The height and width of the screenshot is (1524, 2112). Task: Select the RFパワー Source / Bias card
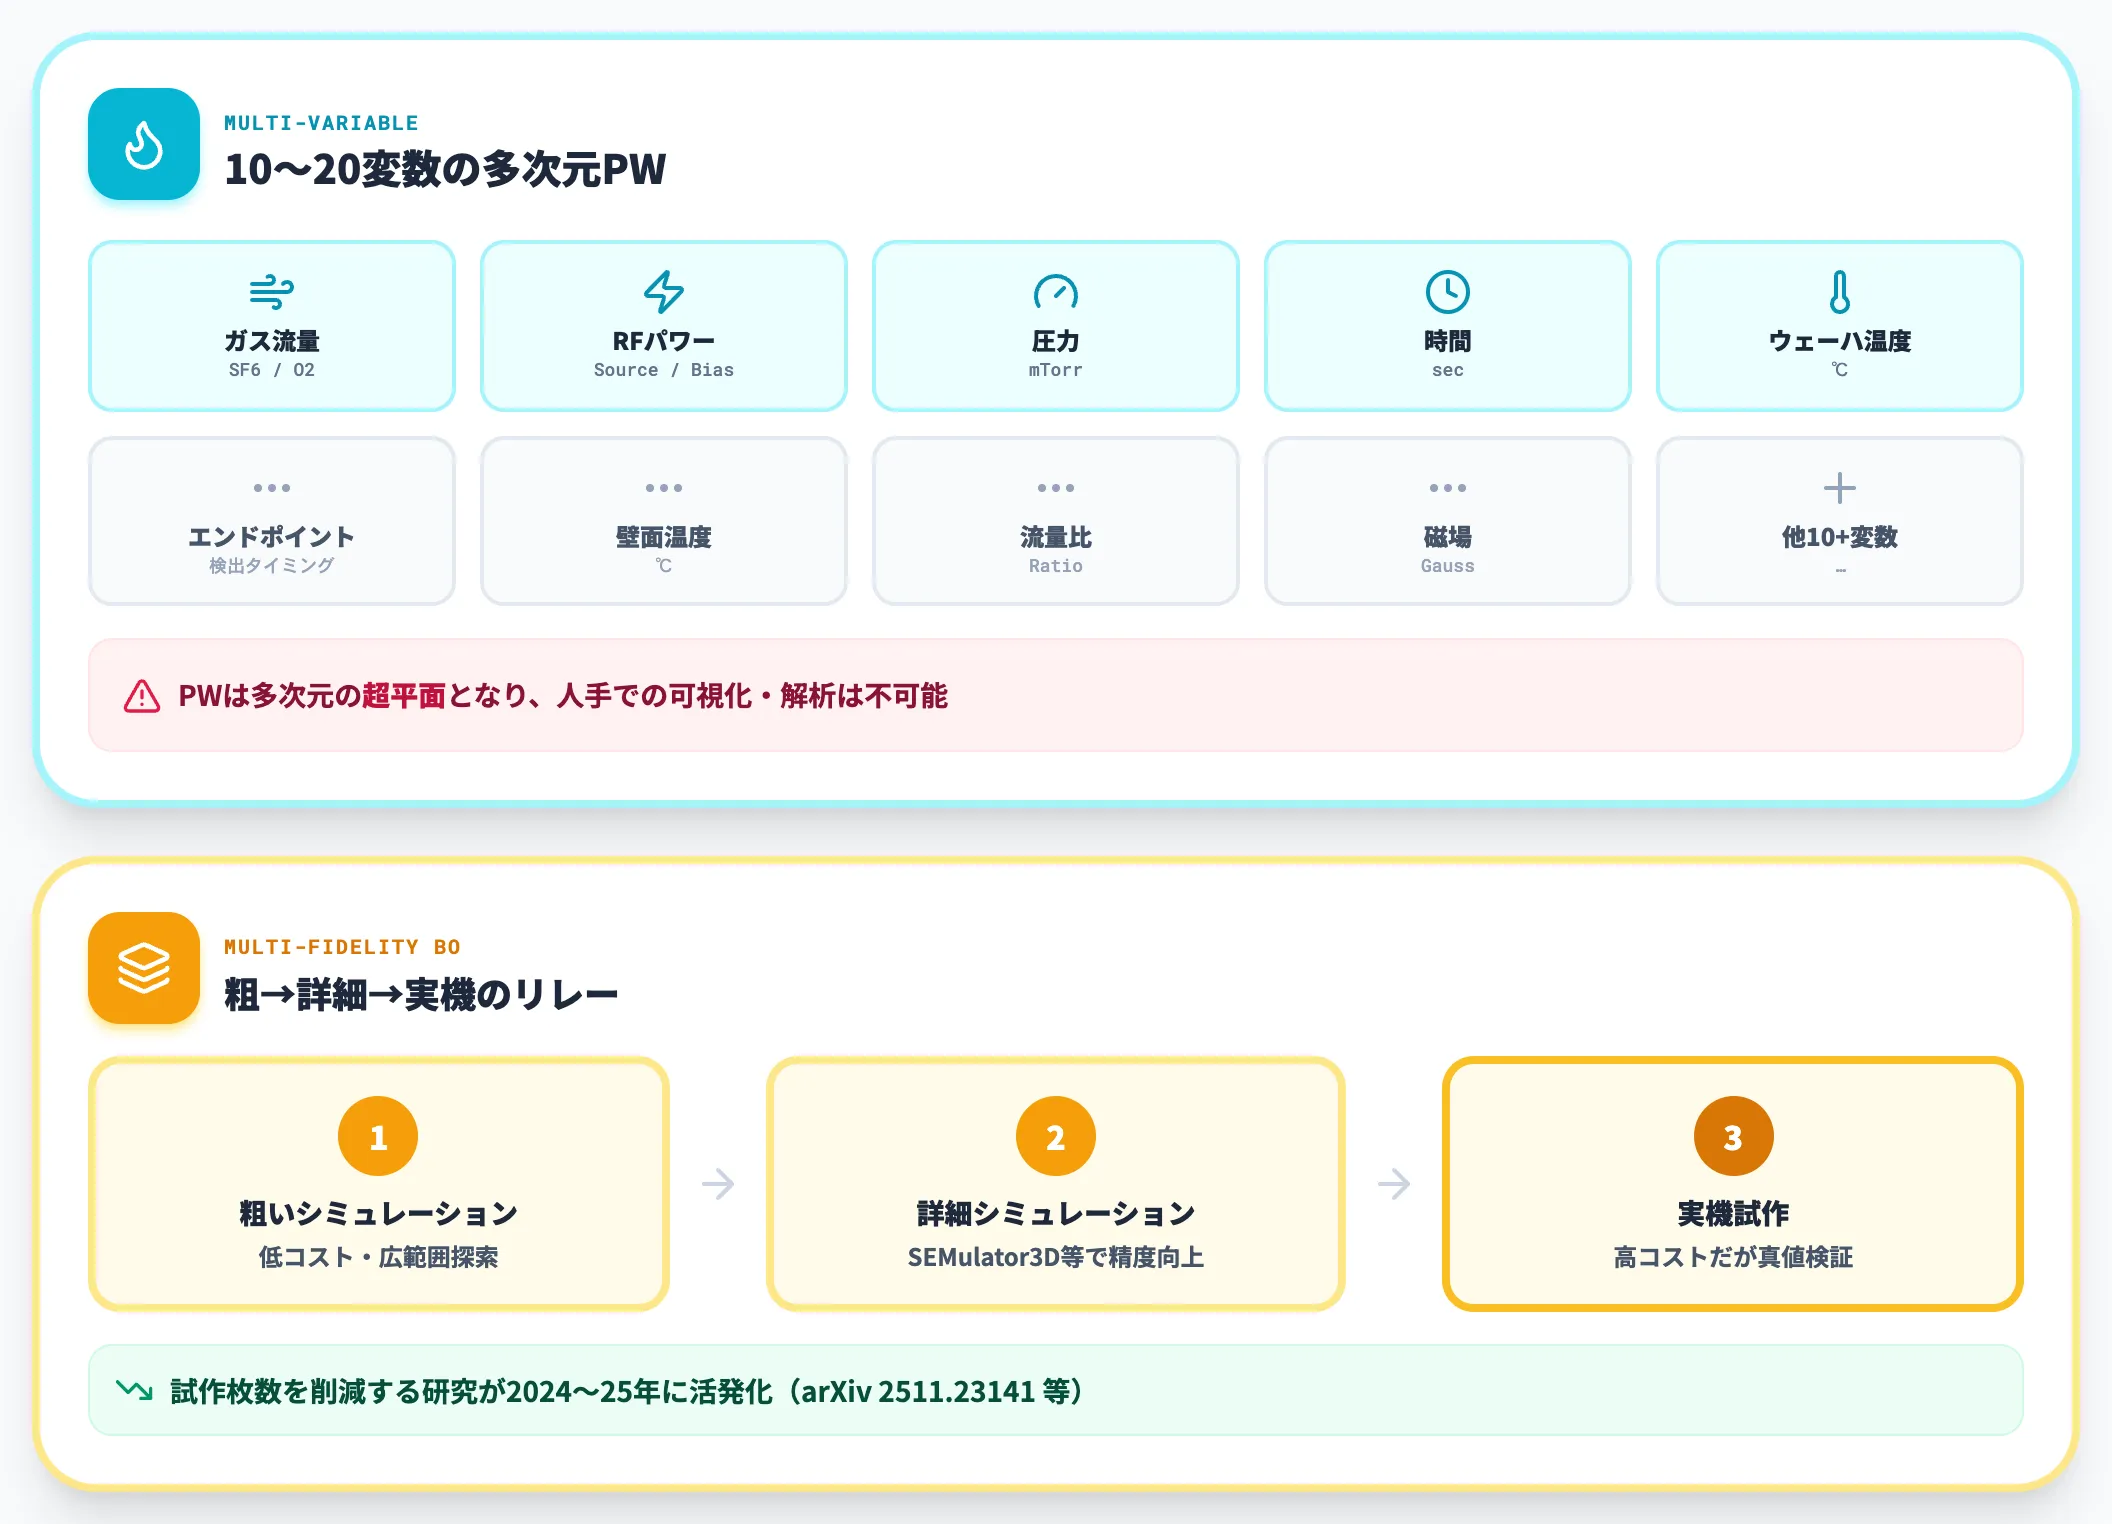point(664,326)
